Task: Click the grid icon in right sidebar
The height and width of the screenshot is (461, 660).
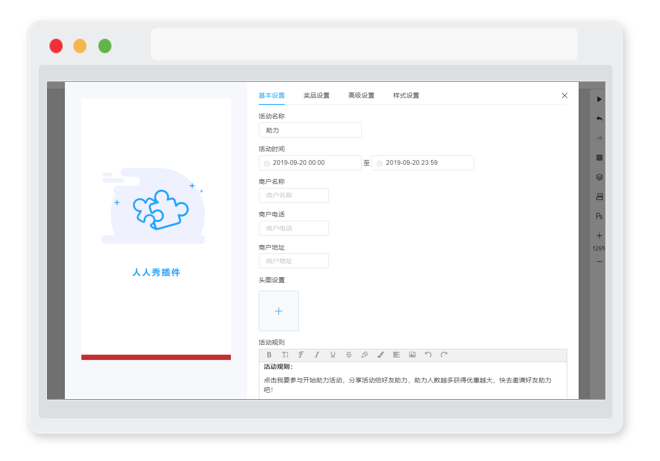Action: point(599,158)
